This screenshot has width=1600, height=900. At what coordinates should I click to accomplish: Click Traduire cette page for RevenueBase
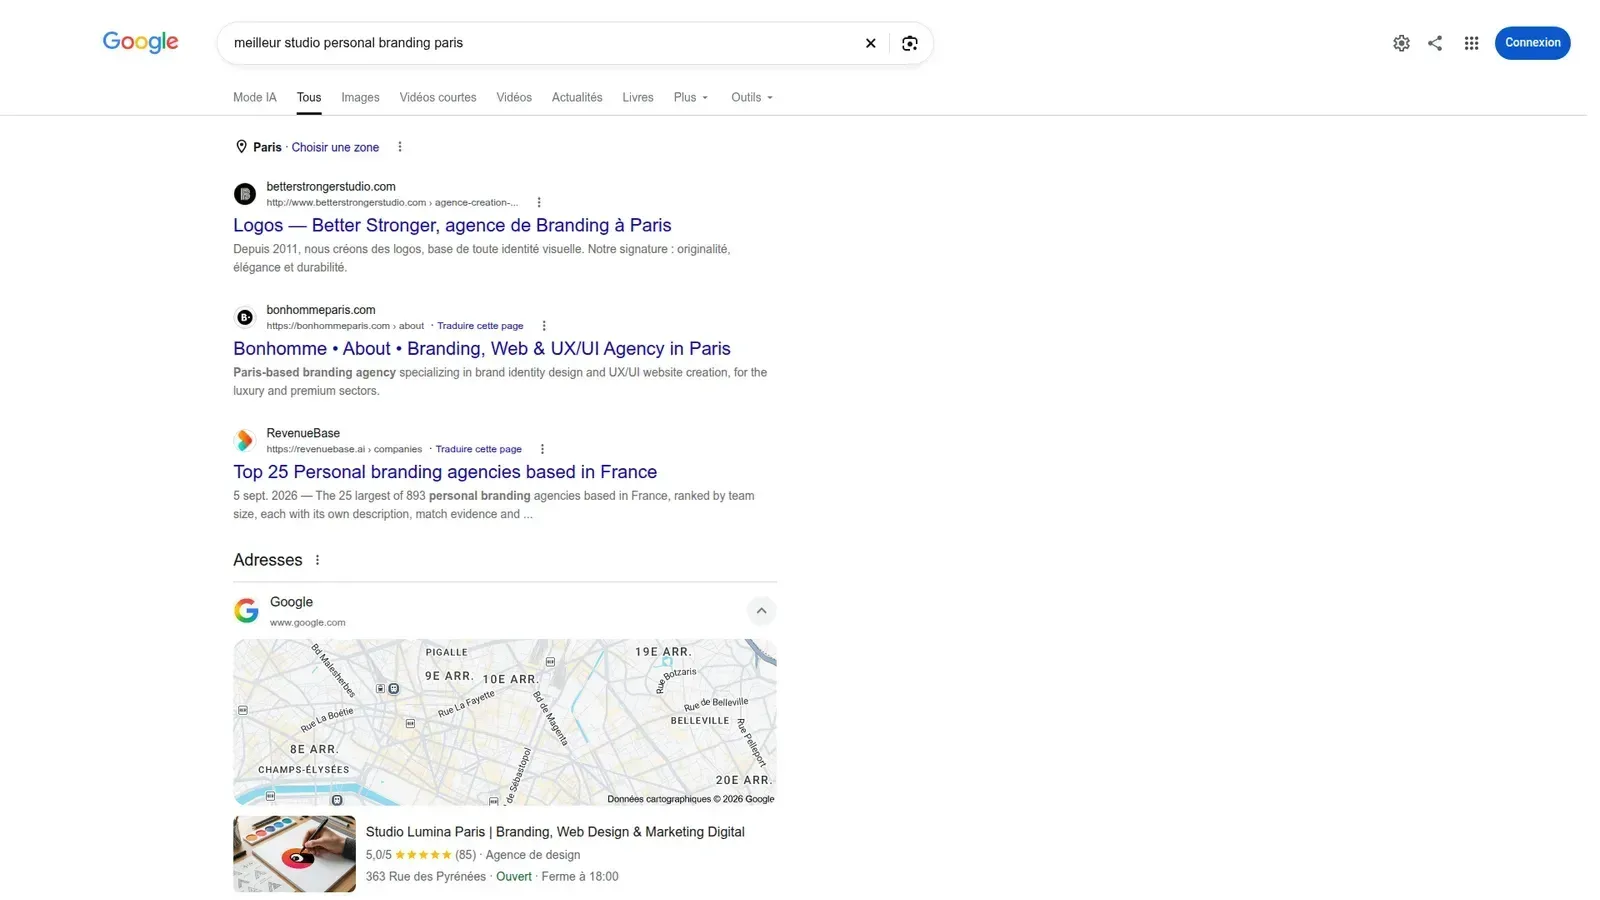(x=478, y=449)
